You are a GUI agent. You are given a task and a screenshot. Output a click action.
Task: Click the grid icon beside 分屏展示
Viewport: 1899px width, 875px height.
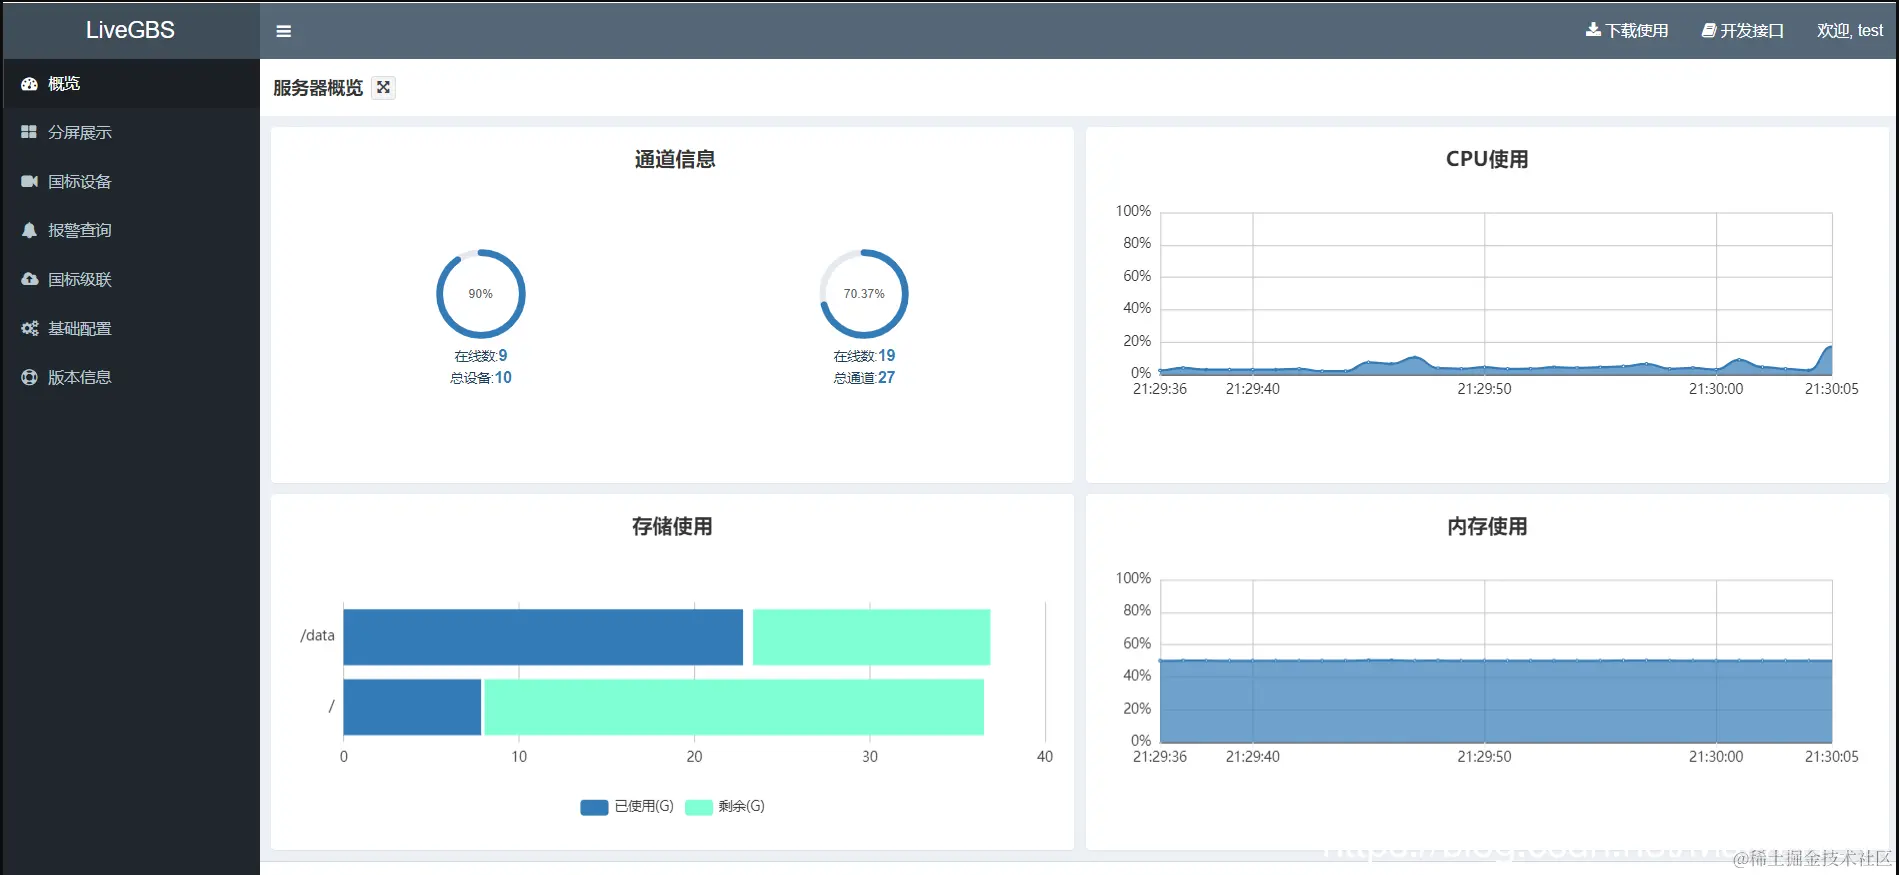[x=29, y=132]
